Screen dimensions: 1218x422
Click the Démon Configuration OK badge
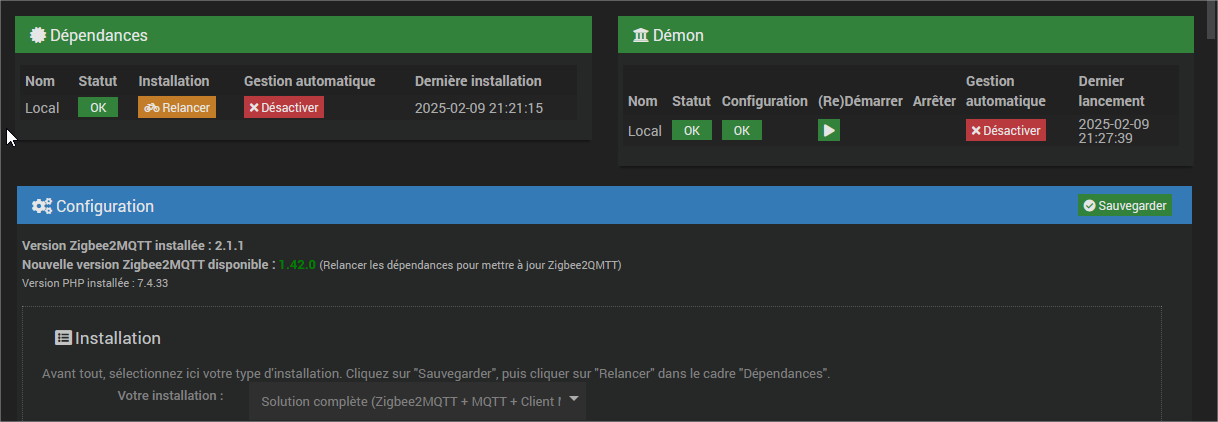(742, 131)
